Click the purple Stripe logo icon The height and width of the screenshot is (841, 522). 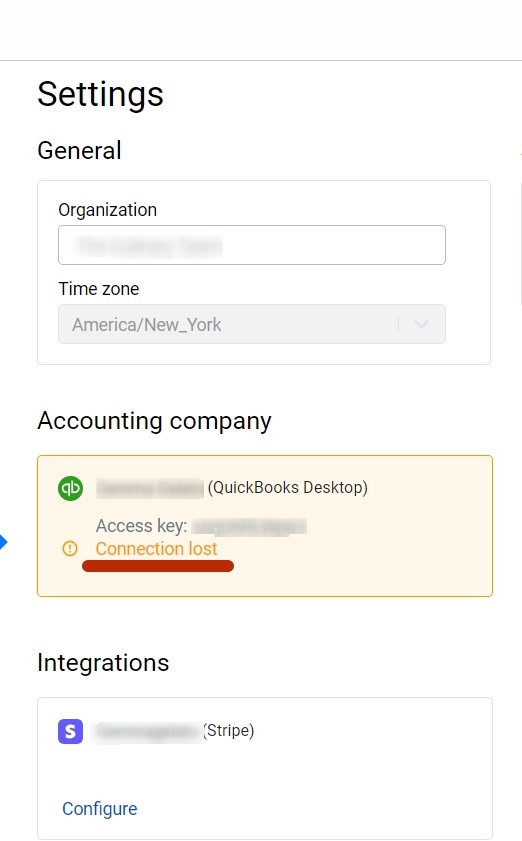pos(70,731)
